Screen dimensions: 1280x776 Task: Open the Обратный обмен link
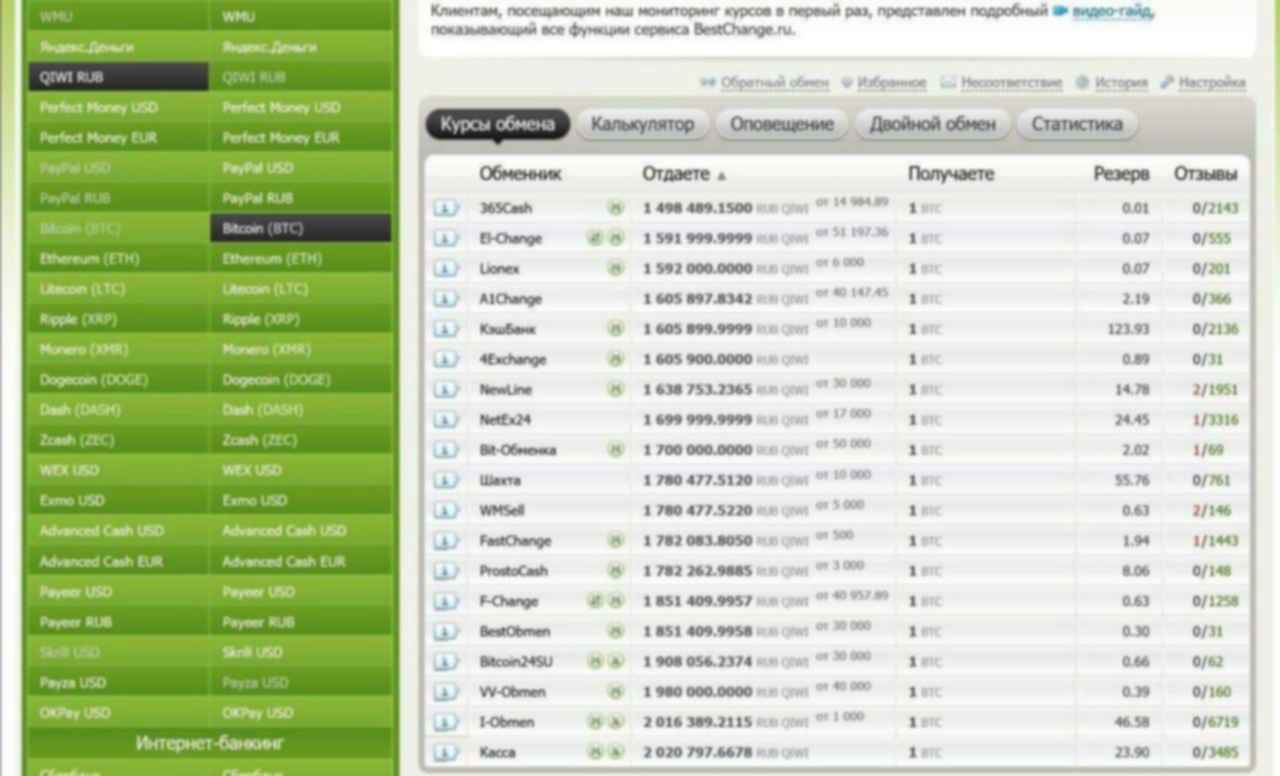pos(774,83)
